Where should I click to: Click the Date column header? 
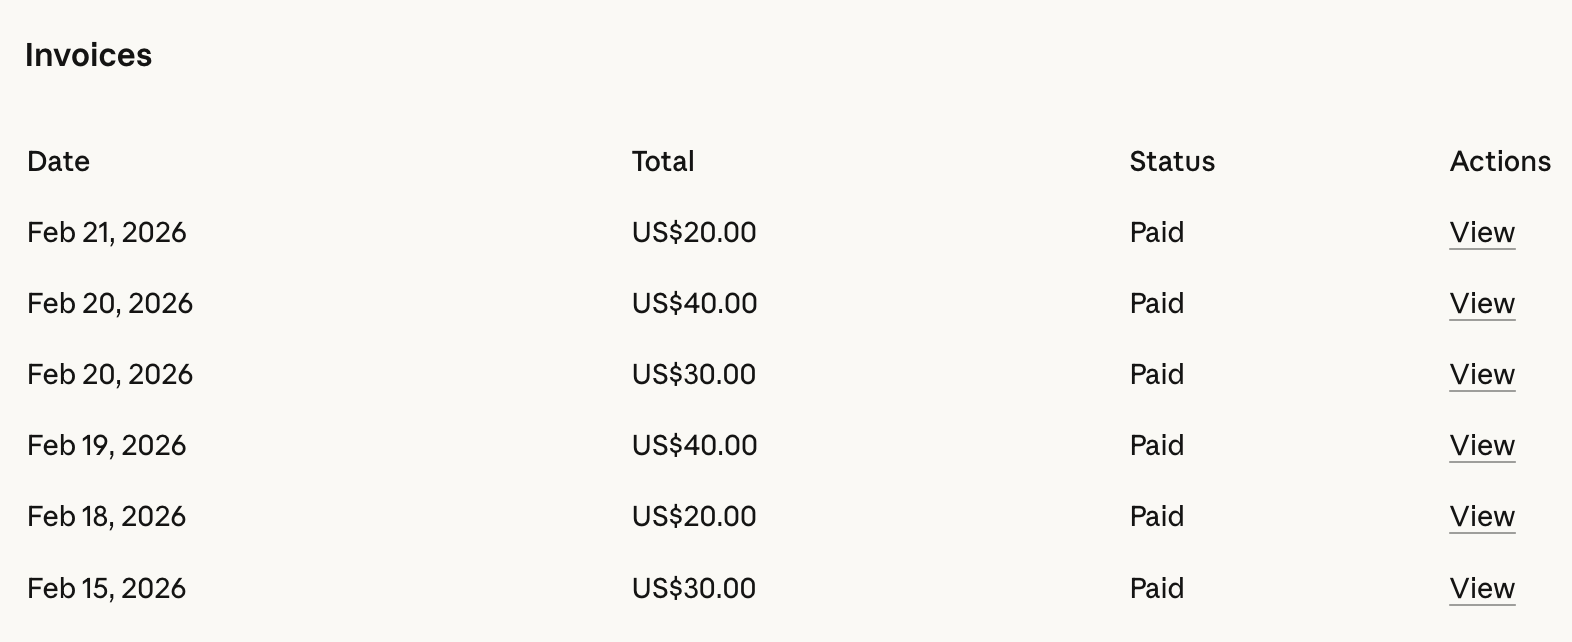tap(58, 161)
